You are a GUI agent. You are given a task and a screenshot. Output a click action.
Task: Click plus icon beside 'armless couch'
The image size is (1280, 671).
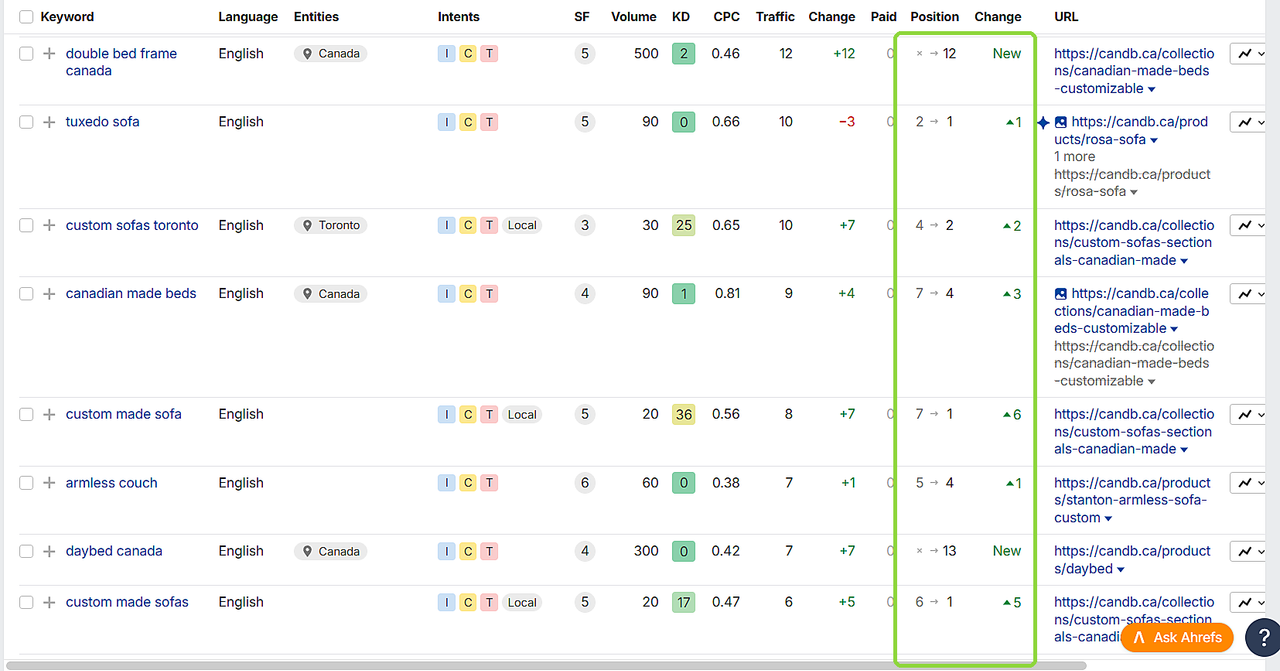[49, 483]
